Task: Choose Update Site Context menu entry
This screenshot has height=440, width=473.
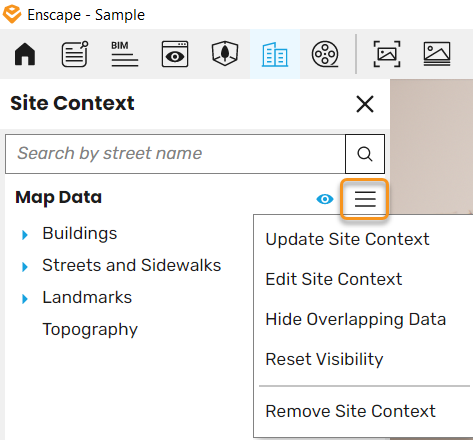Action: pyautogui.click(x=347, y=239)
